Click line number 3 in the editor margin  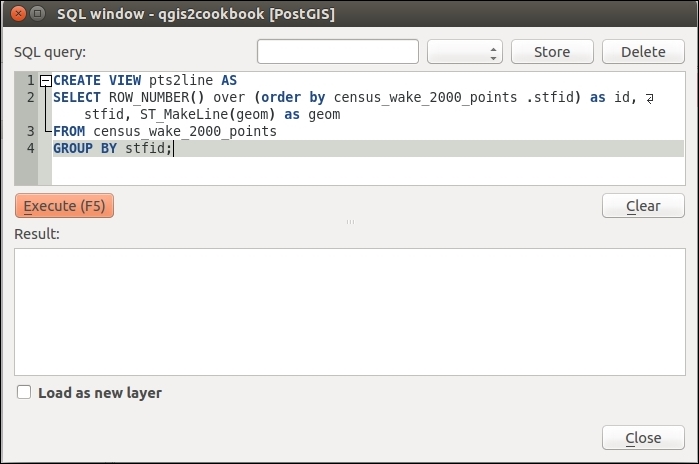pos(31,131)
